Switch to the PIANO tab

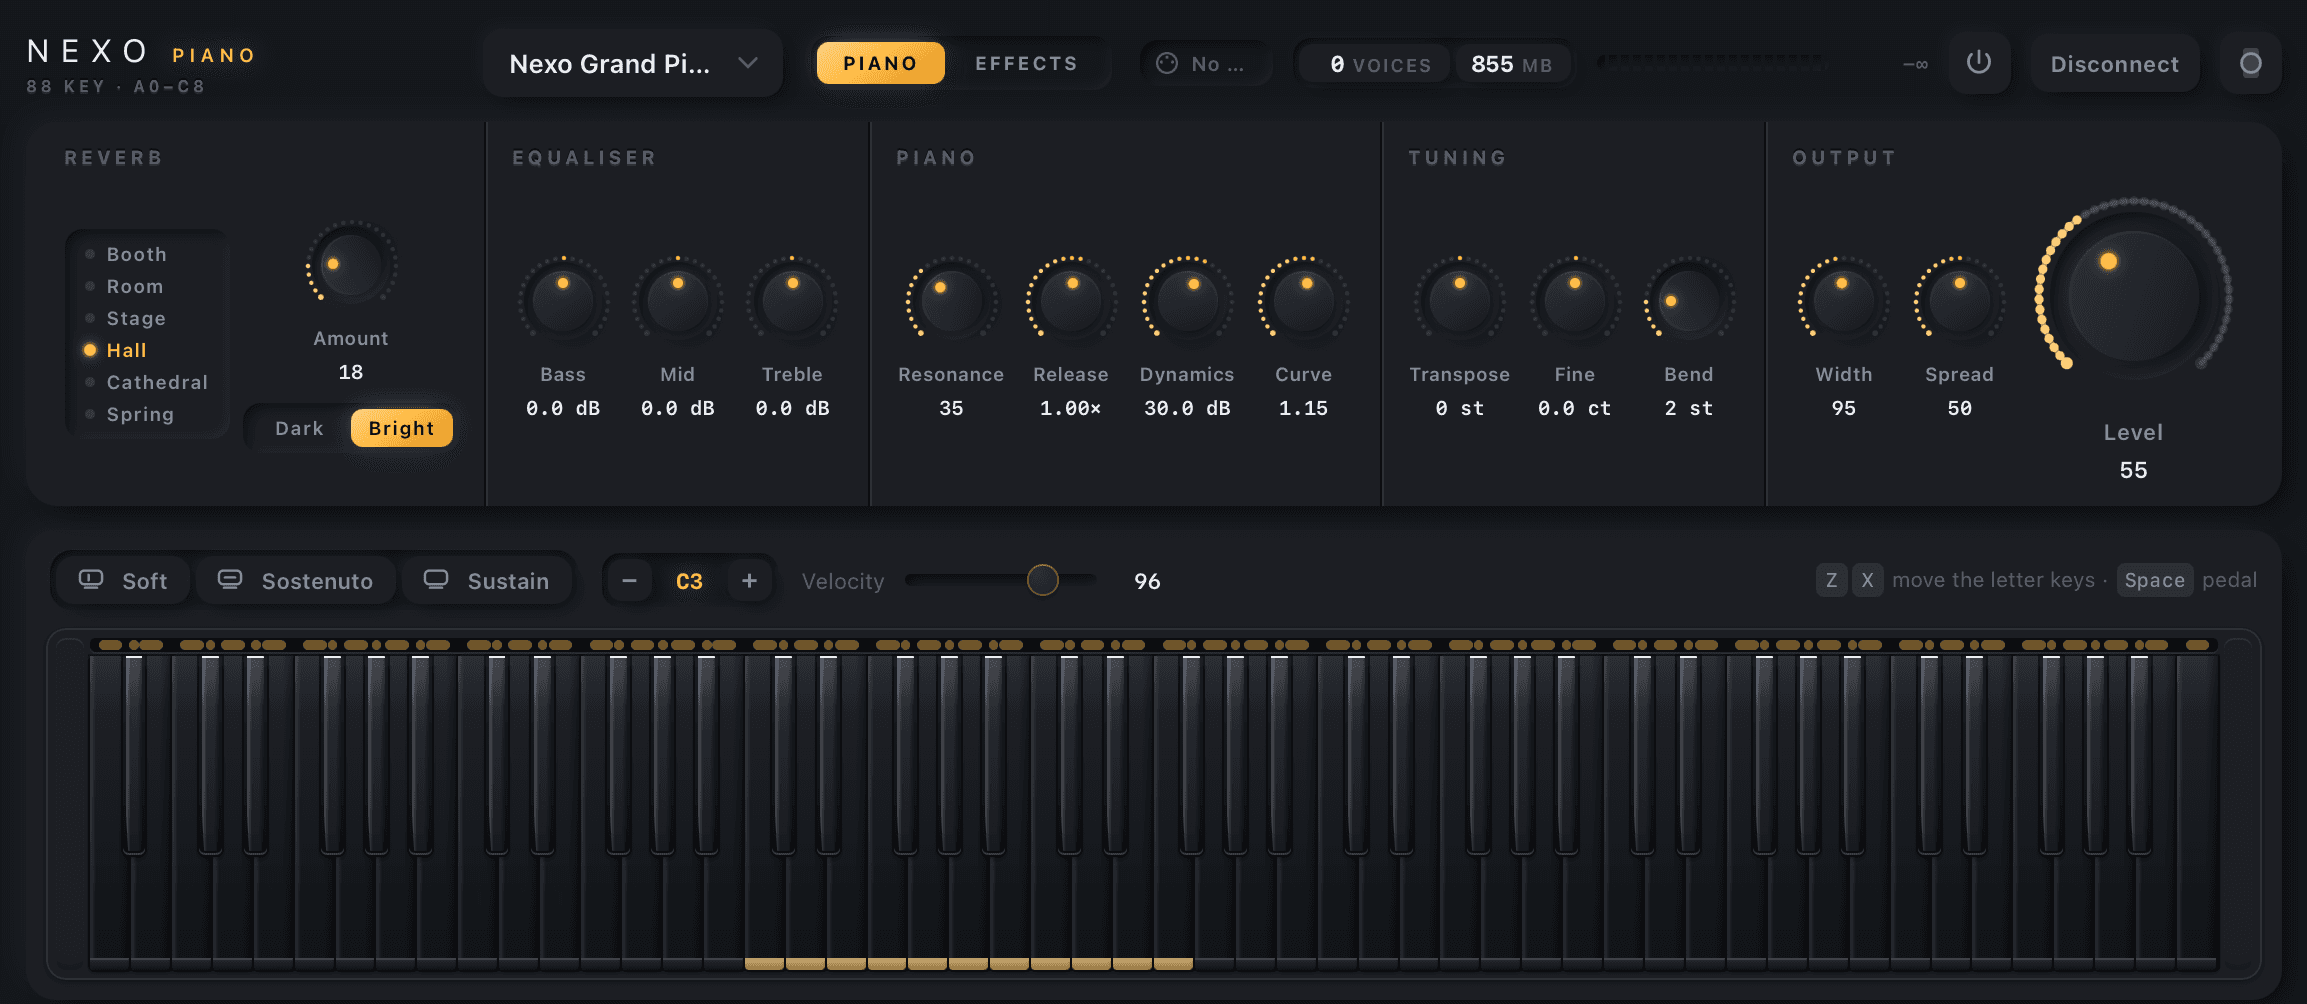coord(880,63)
